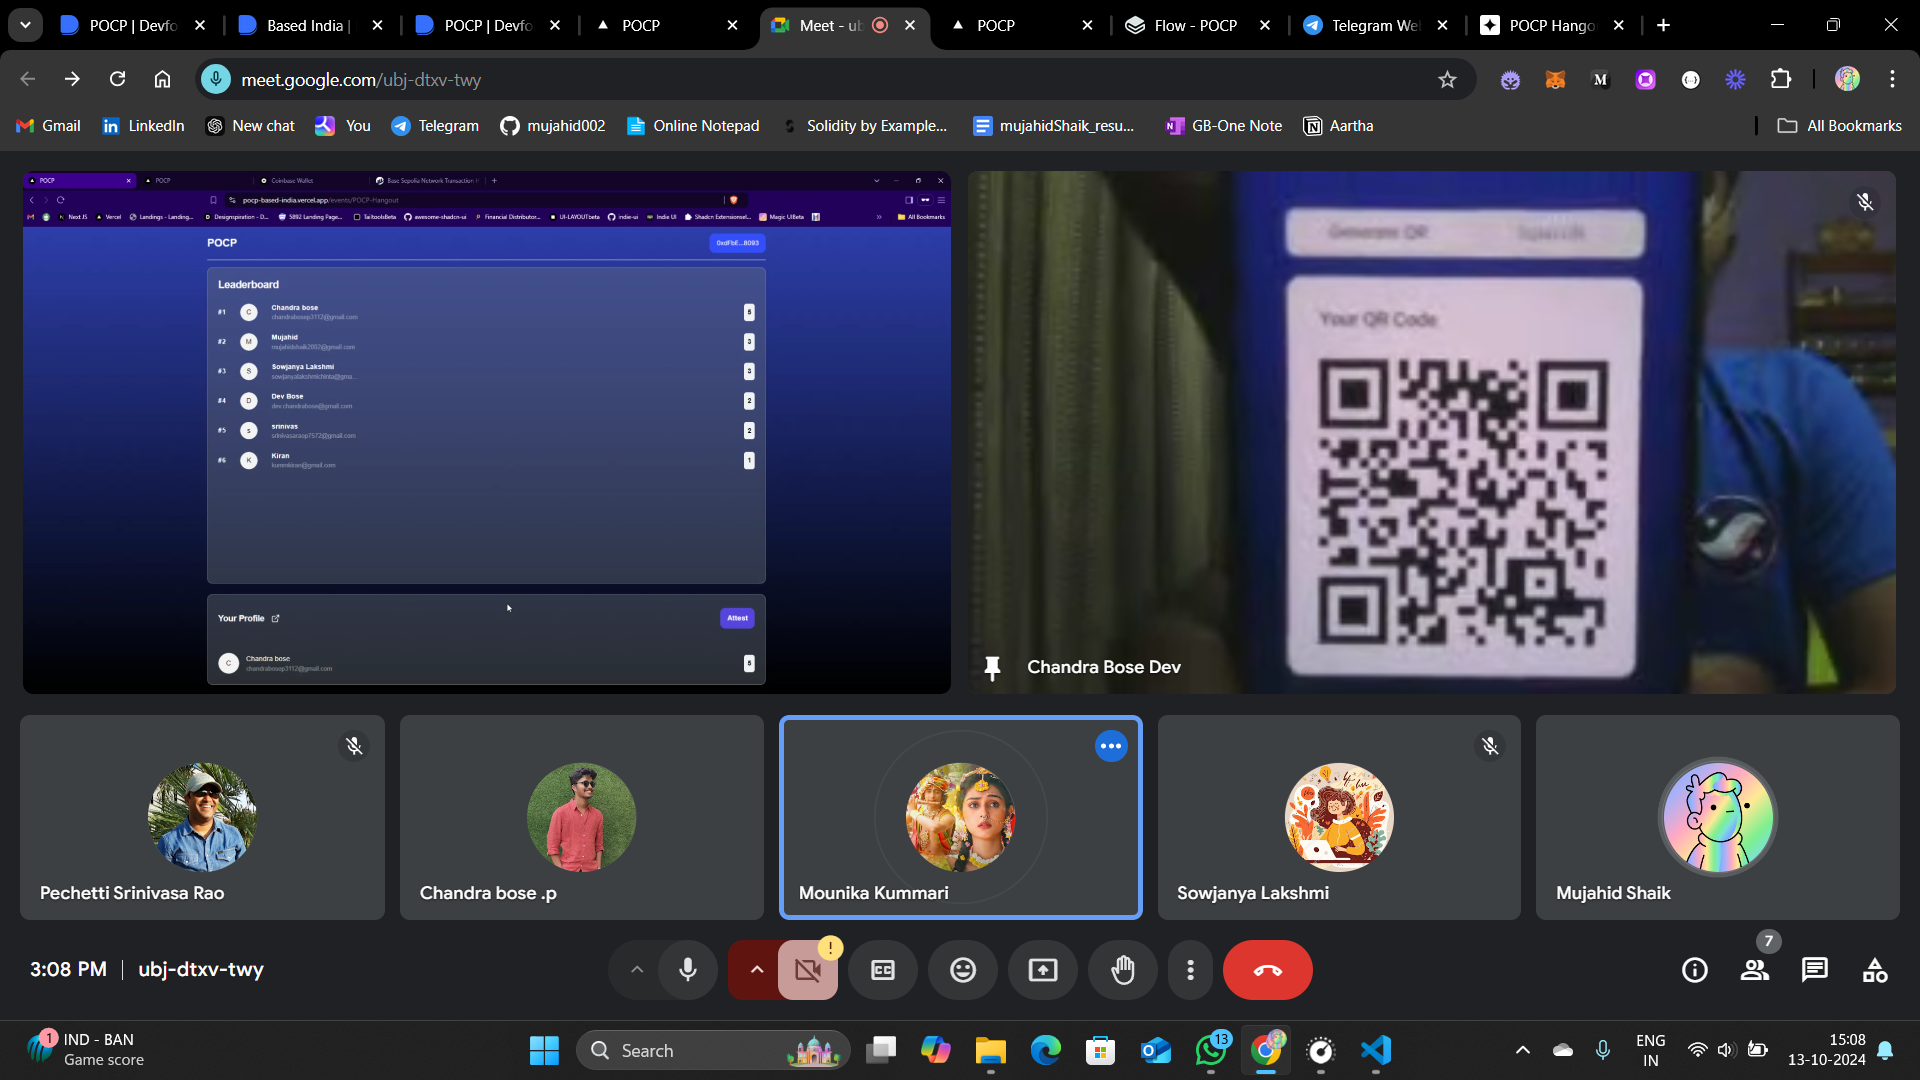The image size is (1920, 1080).
Task: Click the shared screen presentation tile
Action: tap(487, 432)
